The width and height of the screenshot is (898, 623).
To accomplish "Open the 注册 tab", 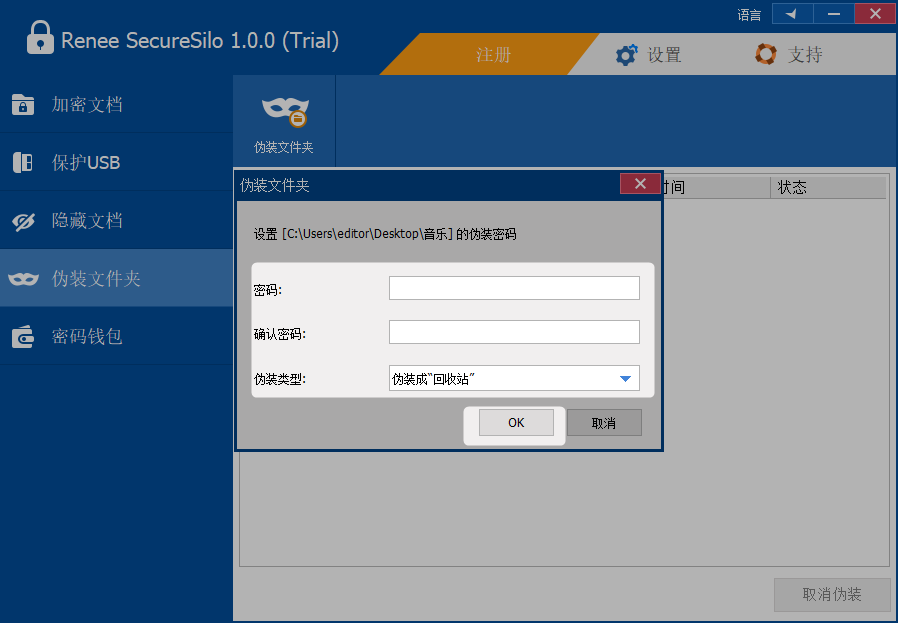I will pyautogui.click(x=493, y=54).
